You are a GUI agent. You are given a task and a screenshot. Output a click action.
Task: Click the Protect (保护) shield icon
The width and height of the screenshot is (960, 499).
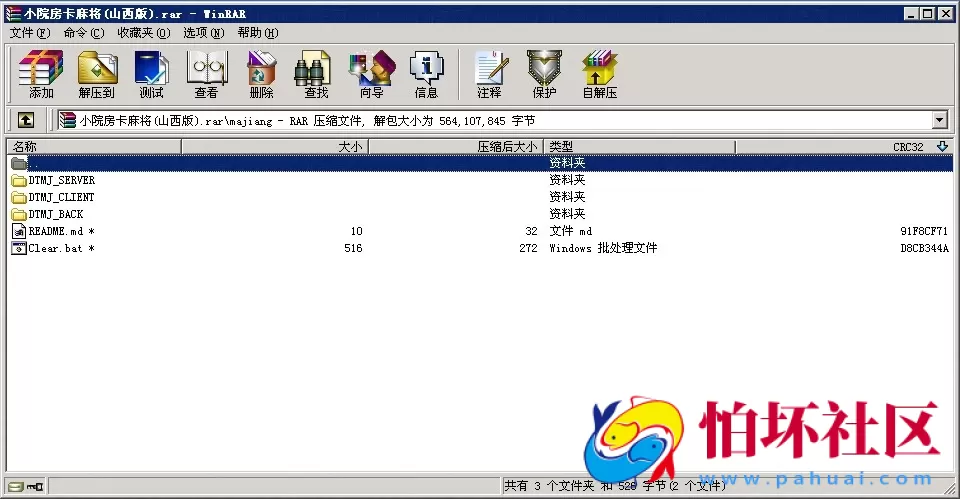tap(544, 75)
